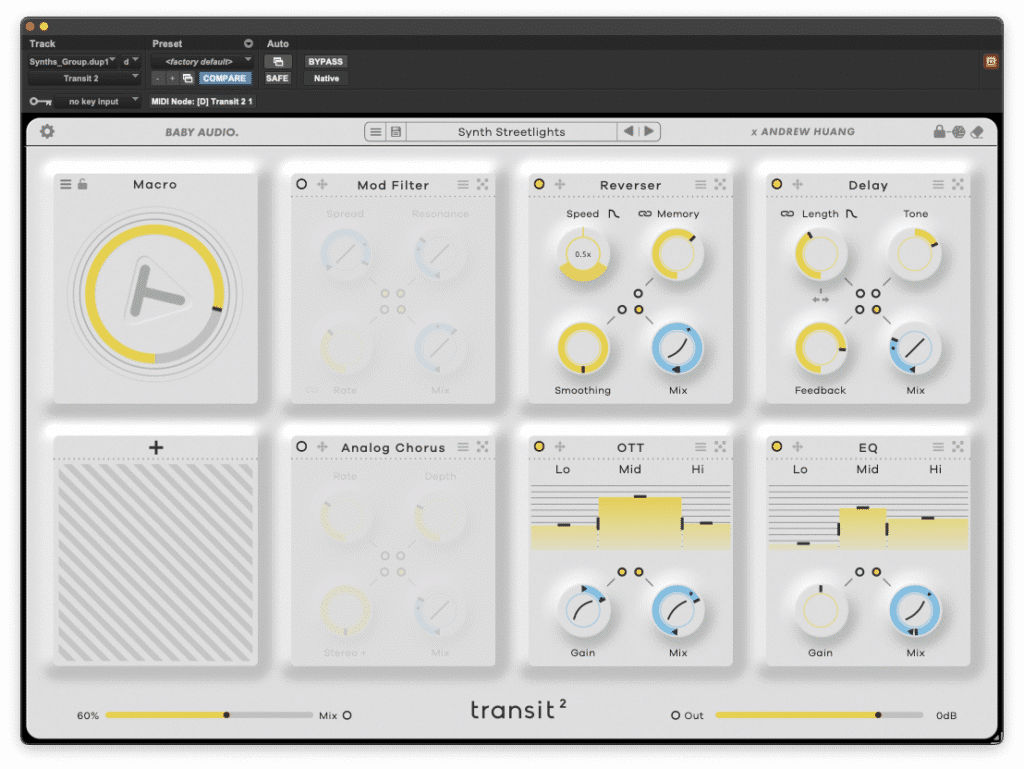Image resolution: width=1024 pixels, height=769 pixels.
Task: Open the Synth Streetlights preset name selector
Action: tap(511, 132)
